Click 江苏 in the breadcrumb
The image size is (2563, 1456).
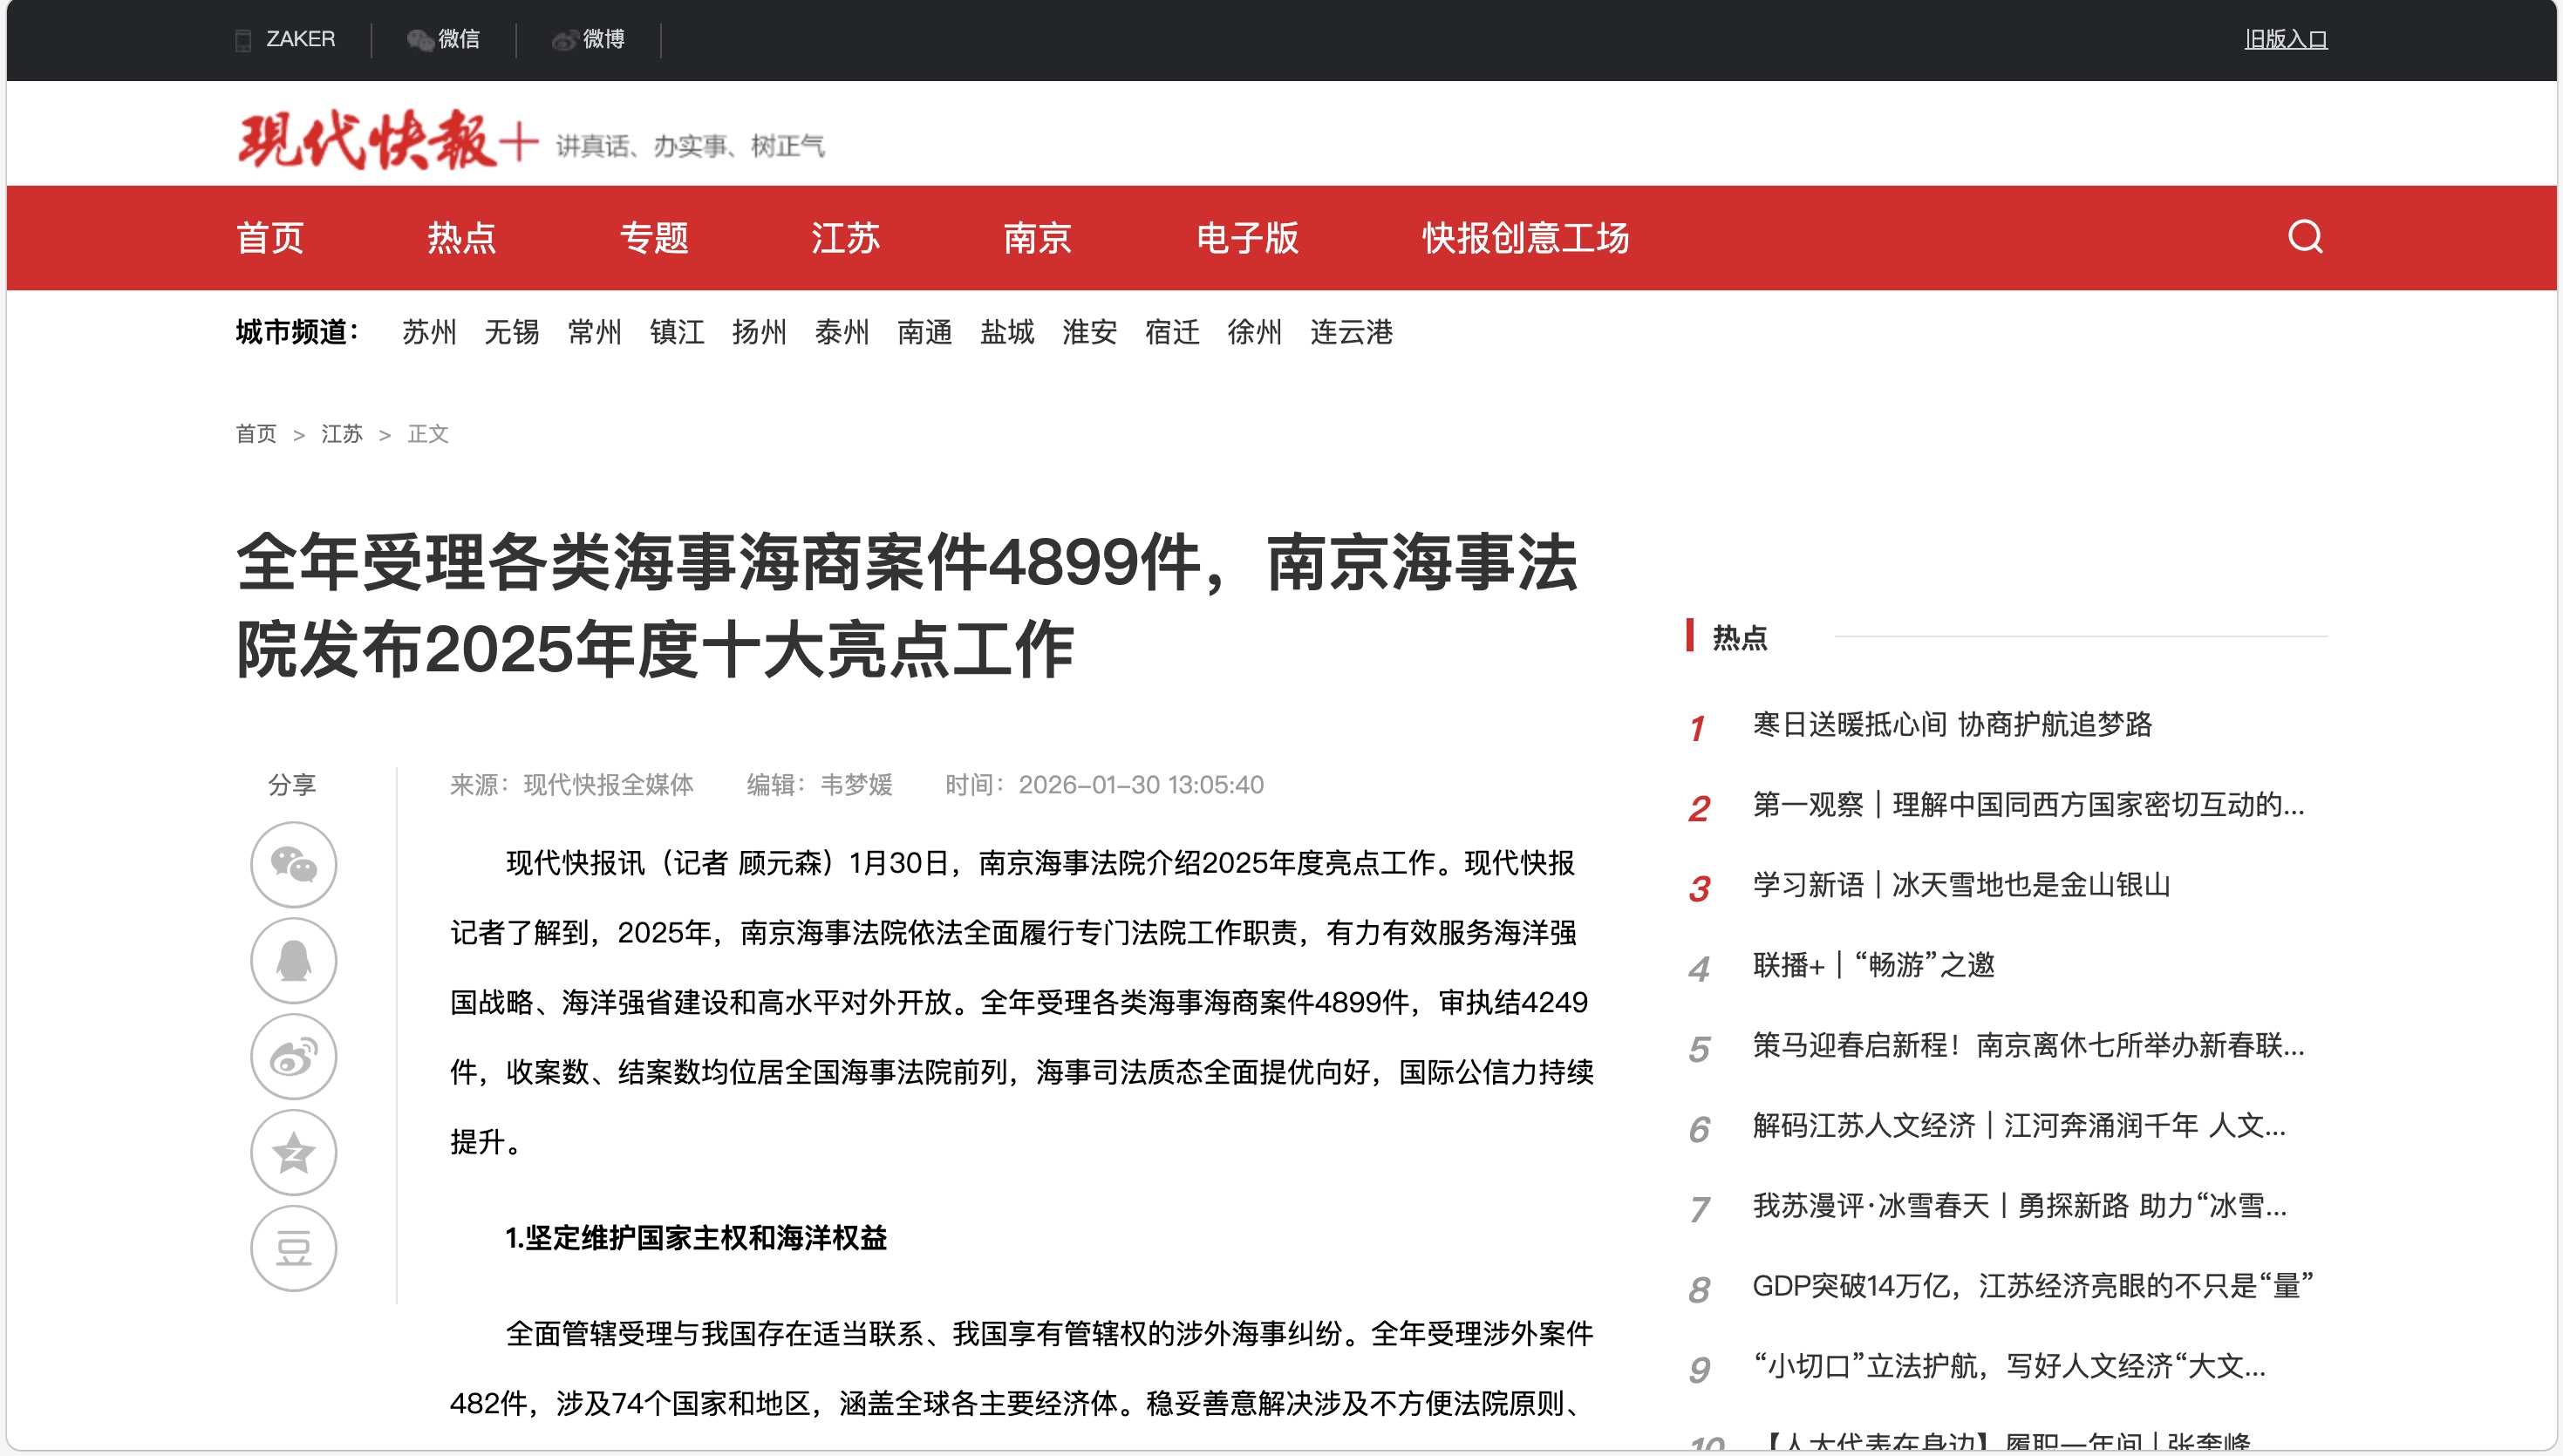click(341, 434)
